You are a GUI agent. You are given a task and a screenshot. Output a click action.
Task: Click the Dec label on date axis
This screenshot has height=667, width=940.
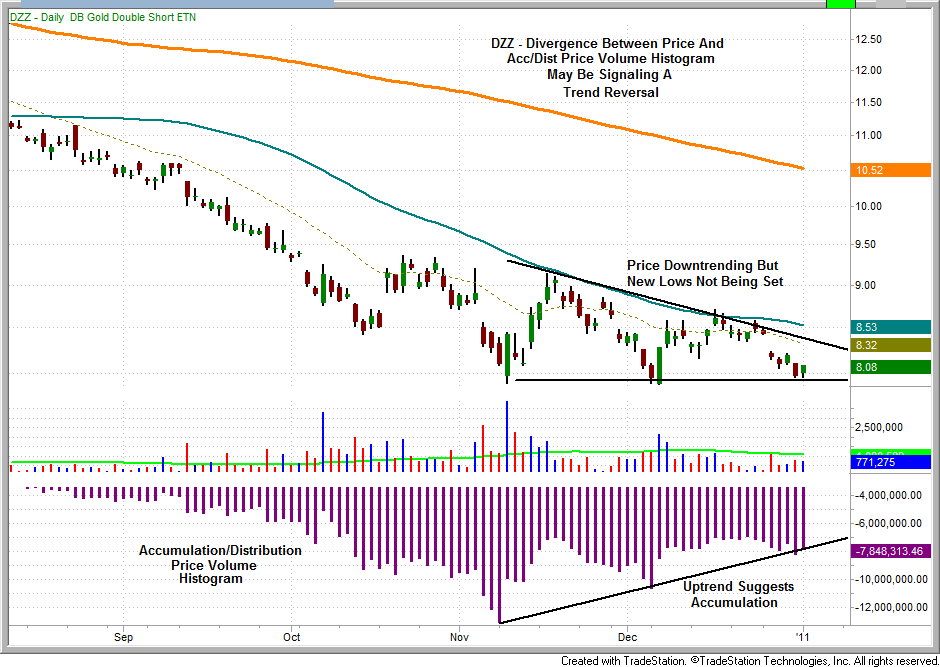pyautogui.click(x=627, y=637)
